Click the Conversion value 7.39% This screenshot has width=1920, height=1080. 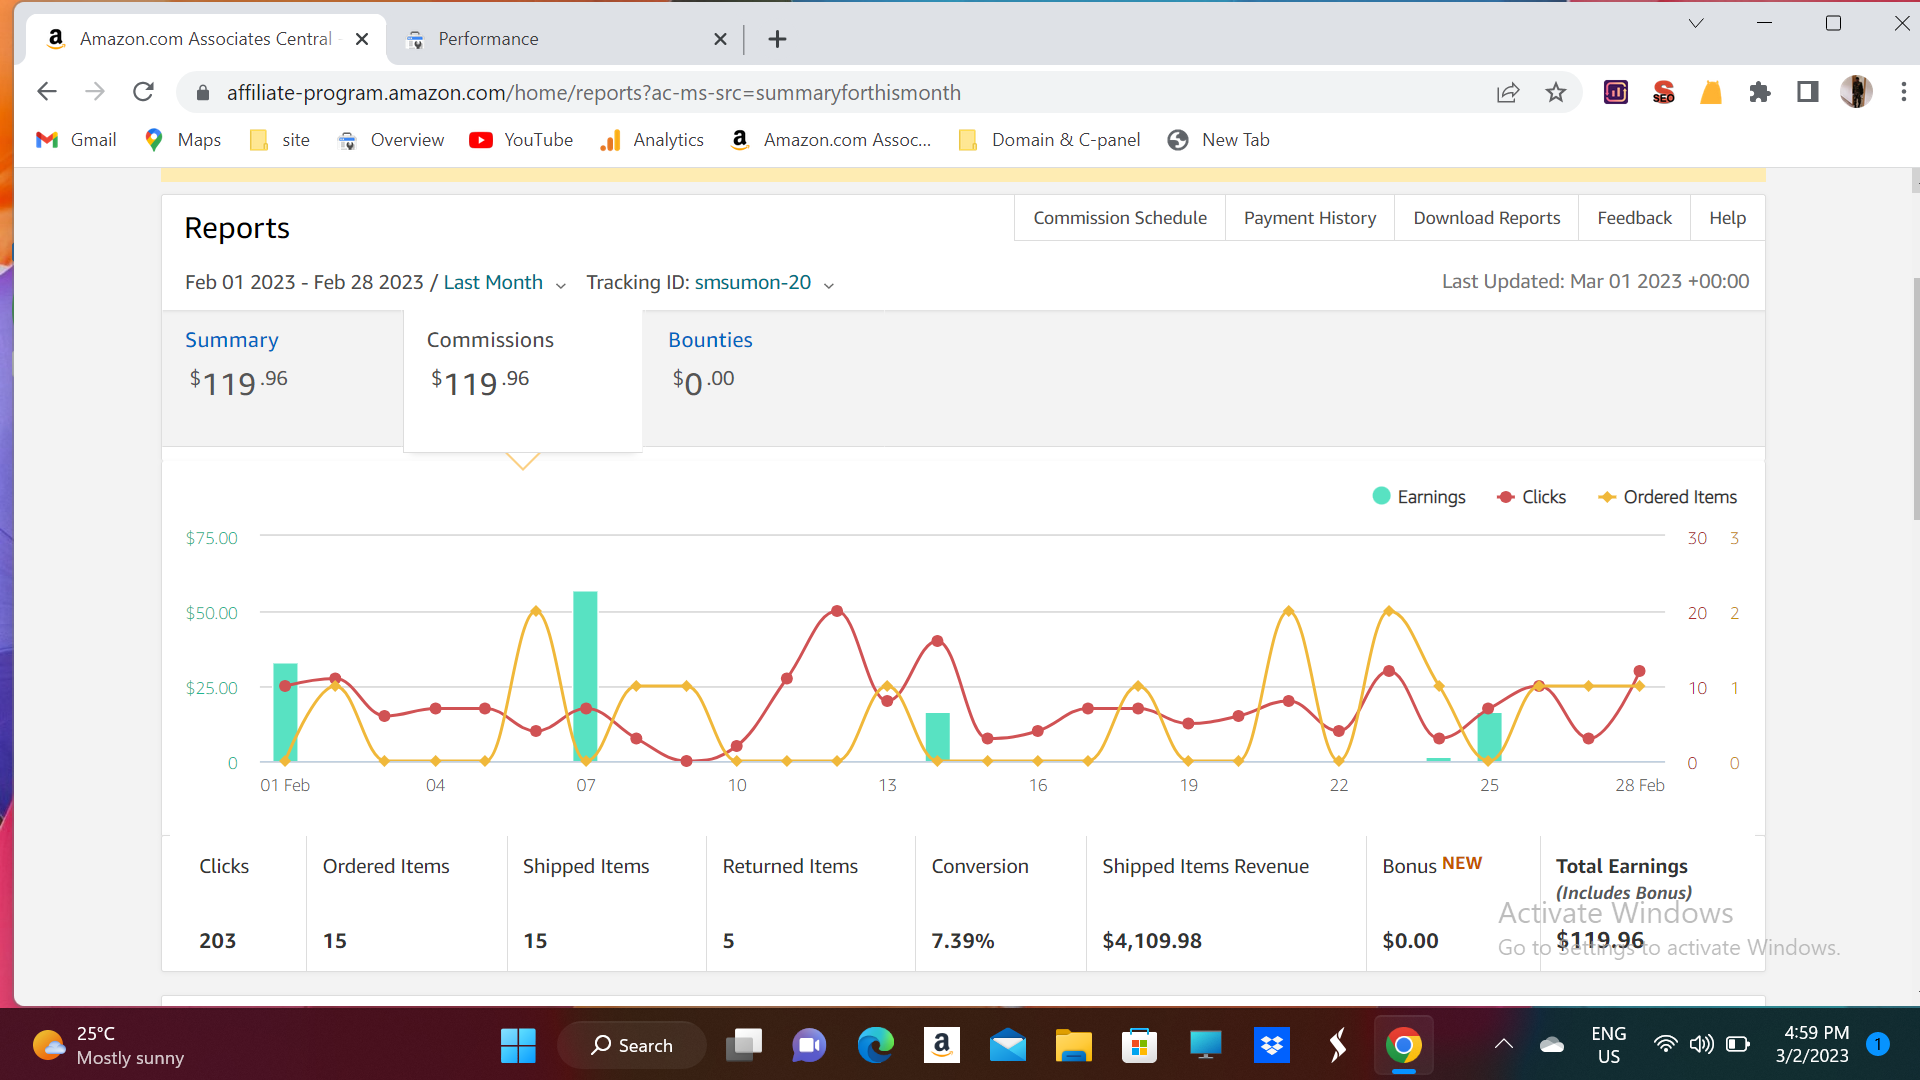tap(962, 941)
